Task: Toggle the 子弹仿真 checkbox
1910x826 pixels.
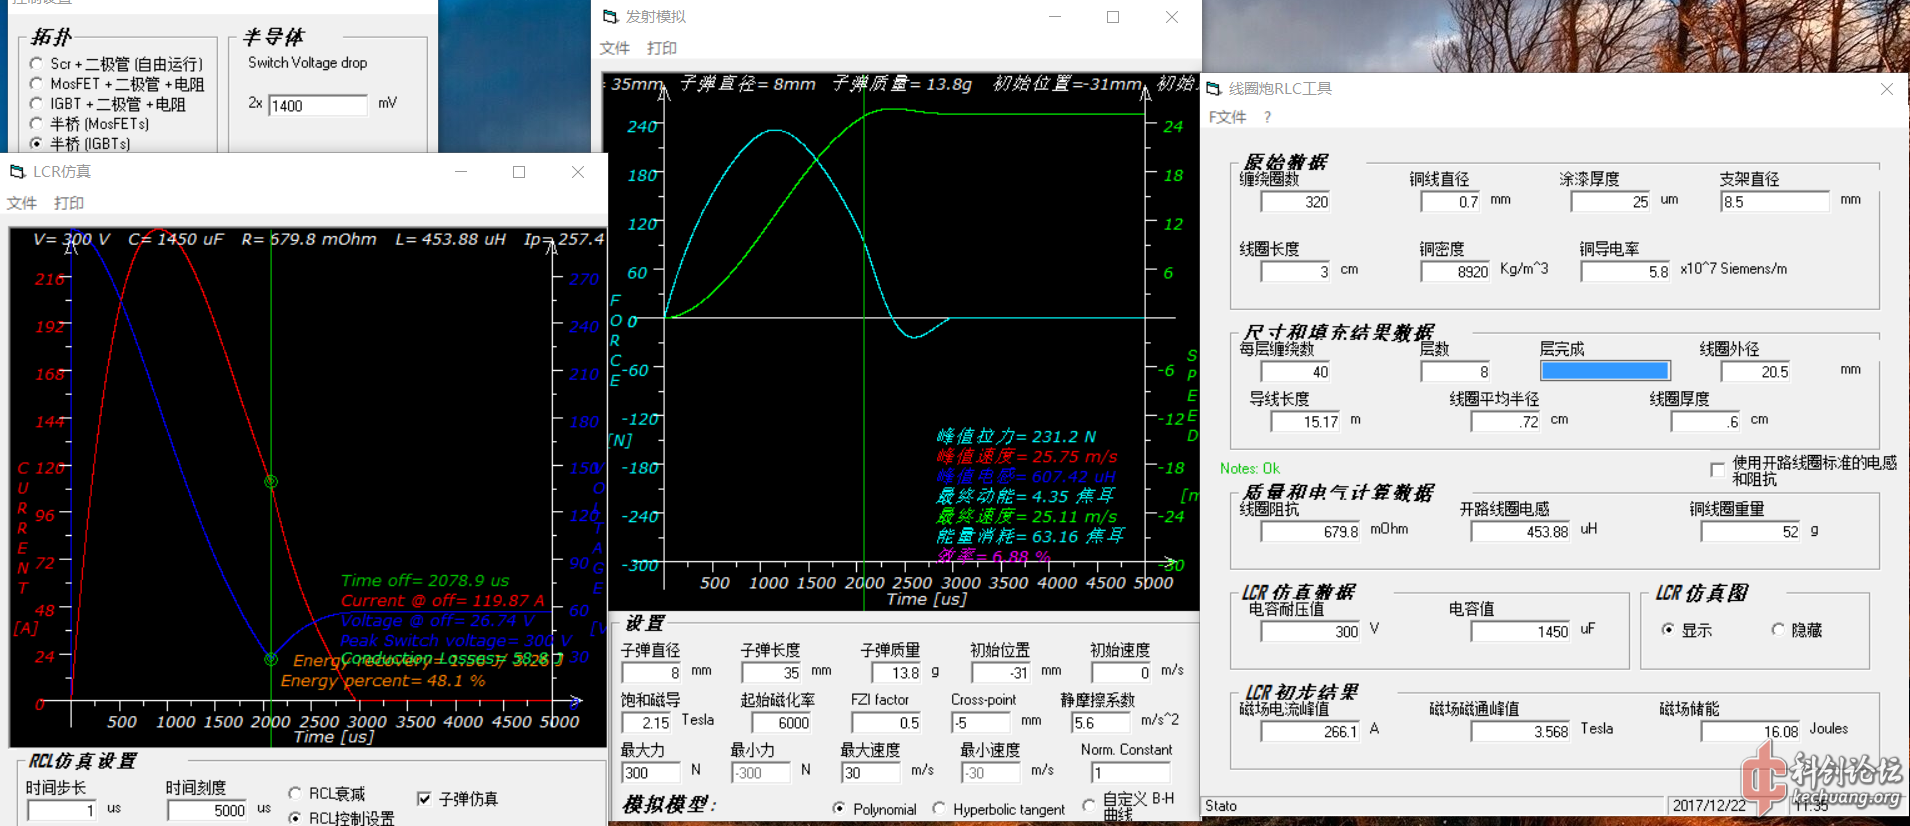Action: tap(424, 799)
